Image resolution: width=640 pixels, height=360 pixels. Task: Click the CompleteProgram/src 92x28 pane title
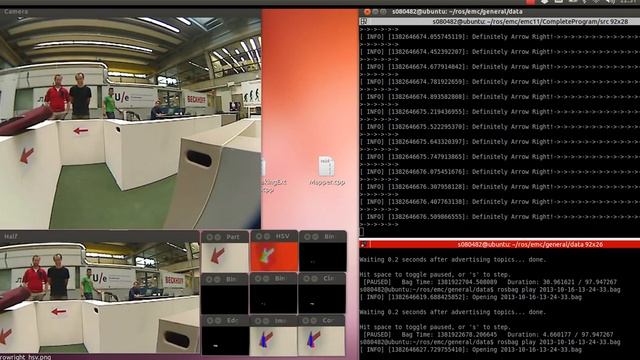(530, 22)
